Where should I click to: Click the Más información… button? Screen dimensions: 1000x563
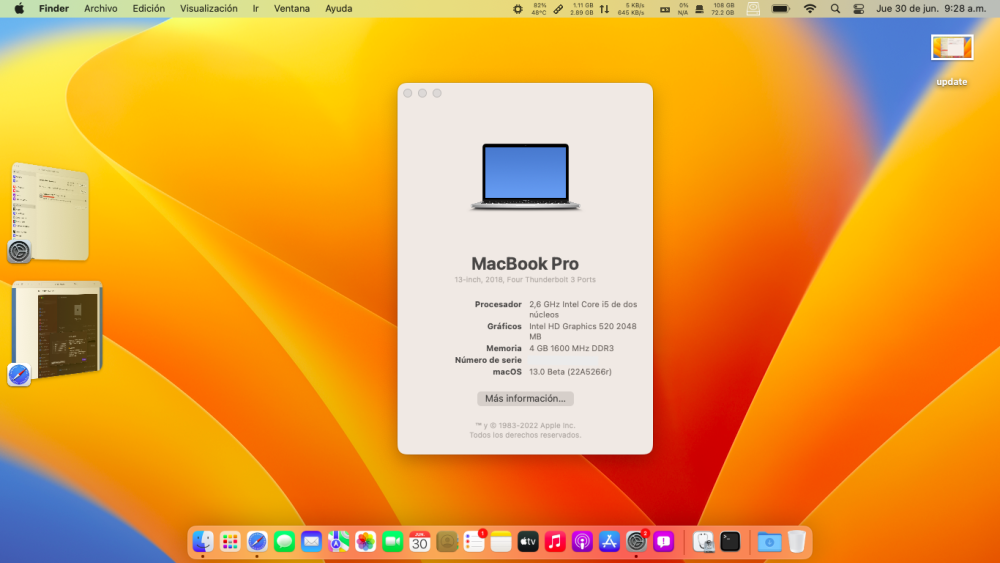point(525,398)
